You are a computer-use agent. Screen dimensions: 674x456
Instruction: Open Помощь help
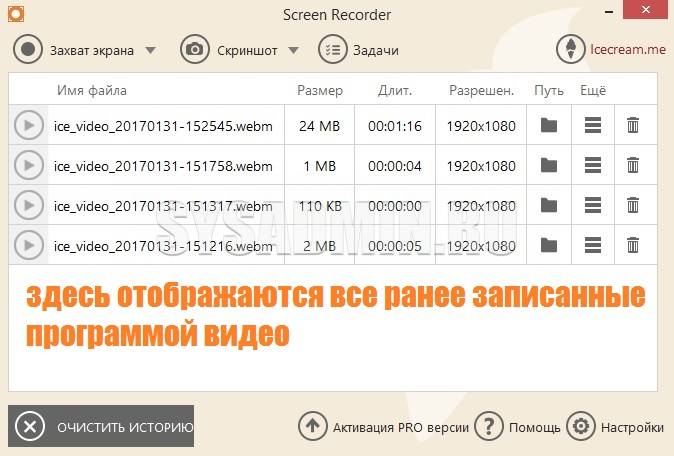pos(517,427)
